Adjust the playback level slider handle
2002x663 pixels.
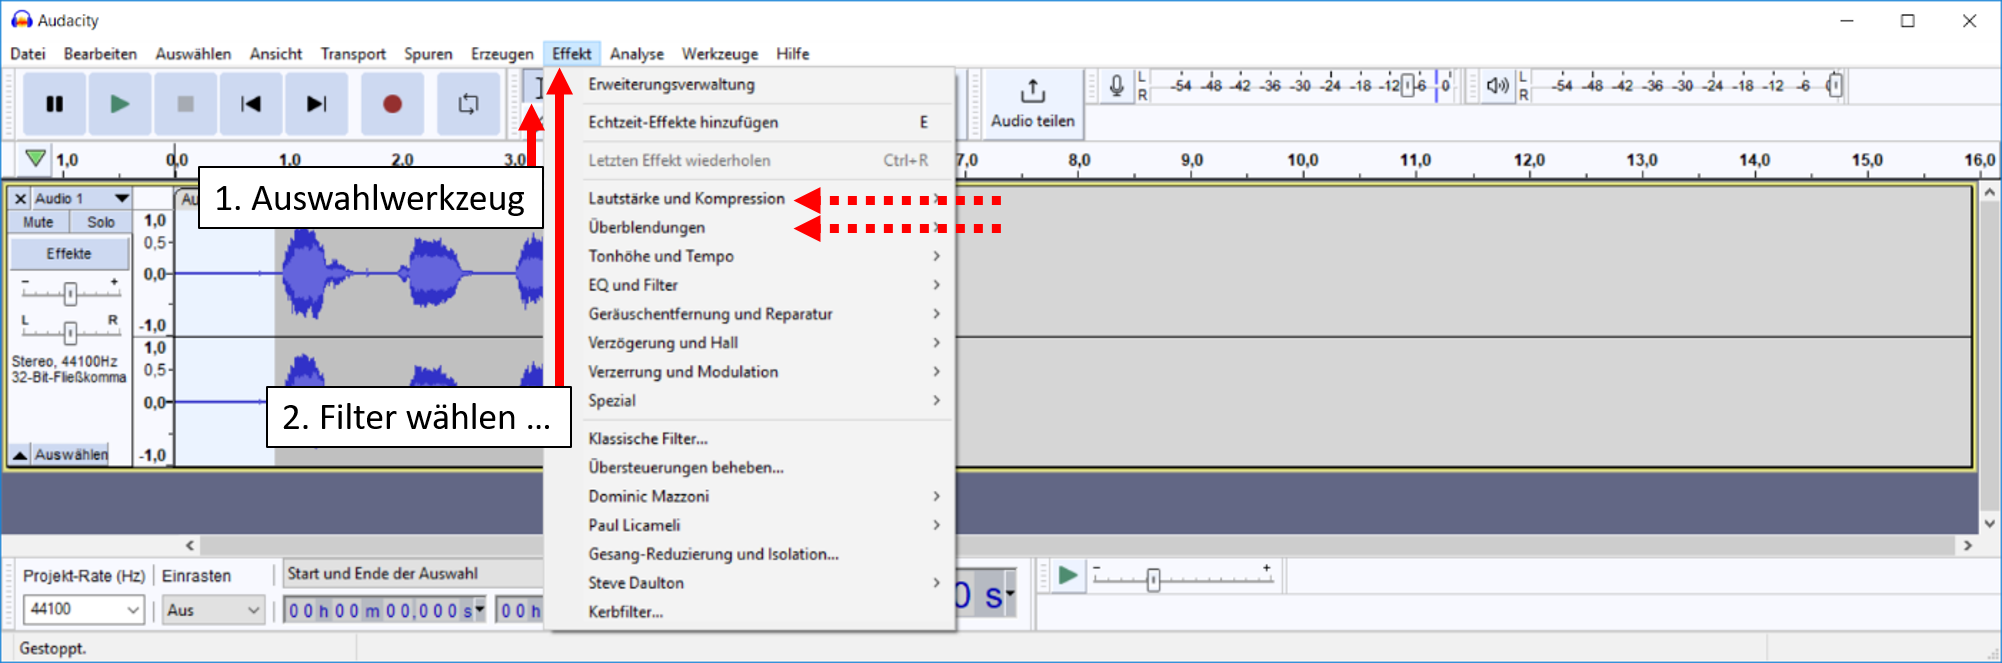point(1834,86)
